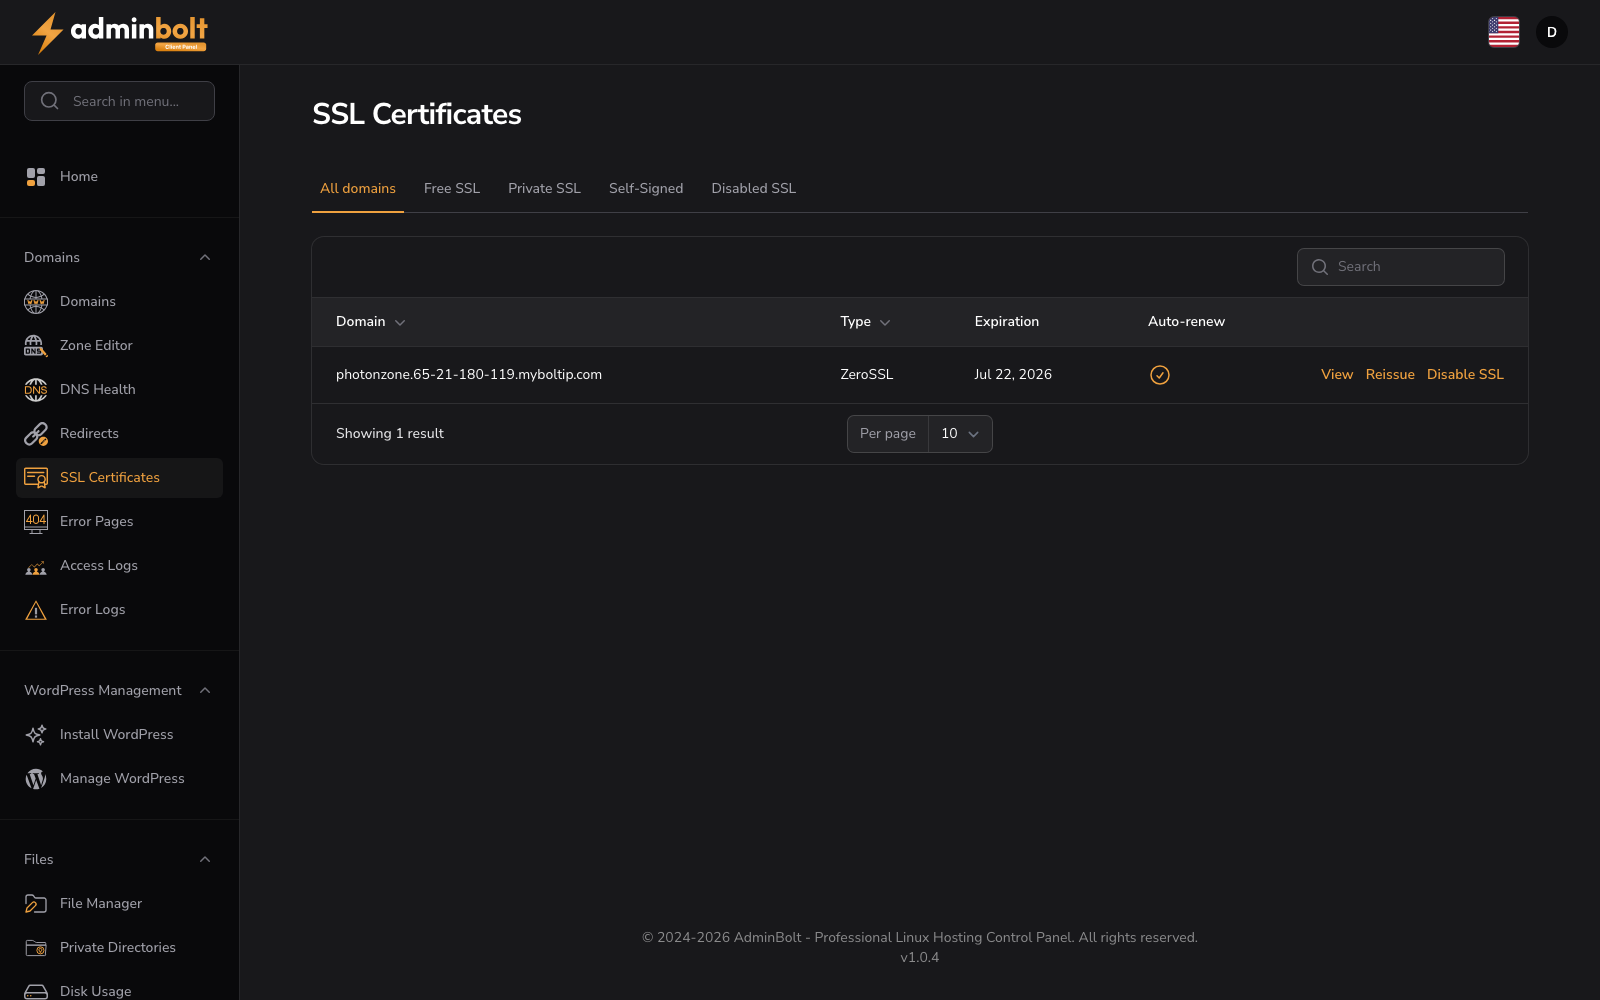Switch to the Disabled SSL tab

(x=754, y=189)
